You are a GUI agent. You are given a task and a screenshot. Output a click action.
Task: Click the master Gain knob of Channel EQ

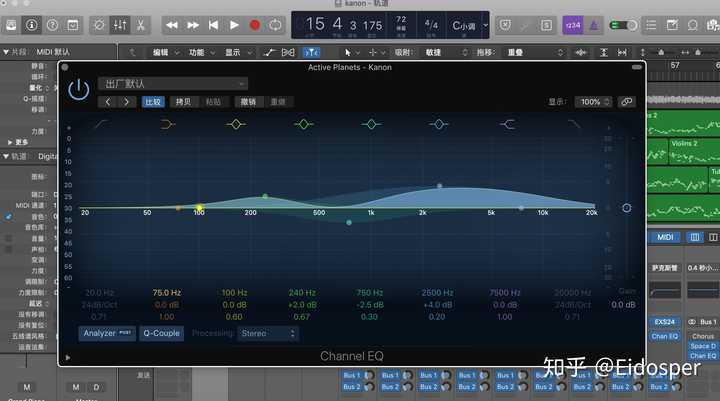tap(626, 208)
